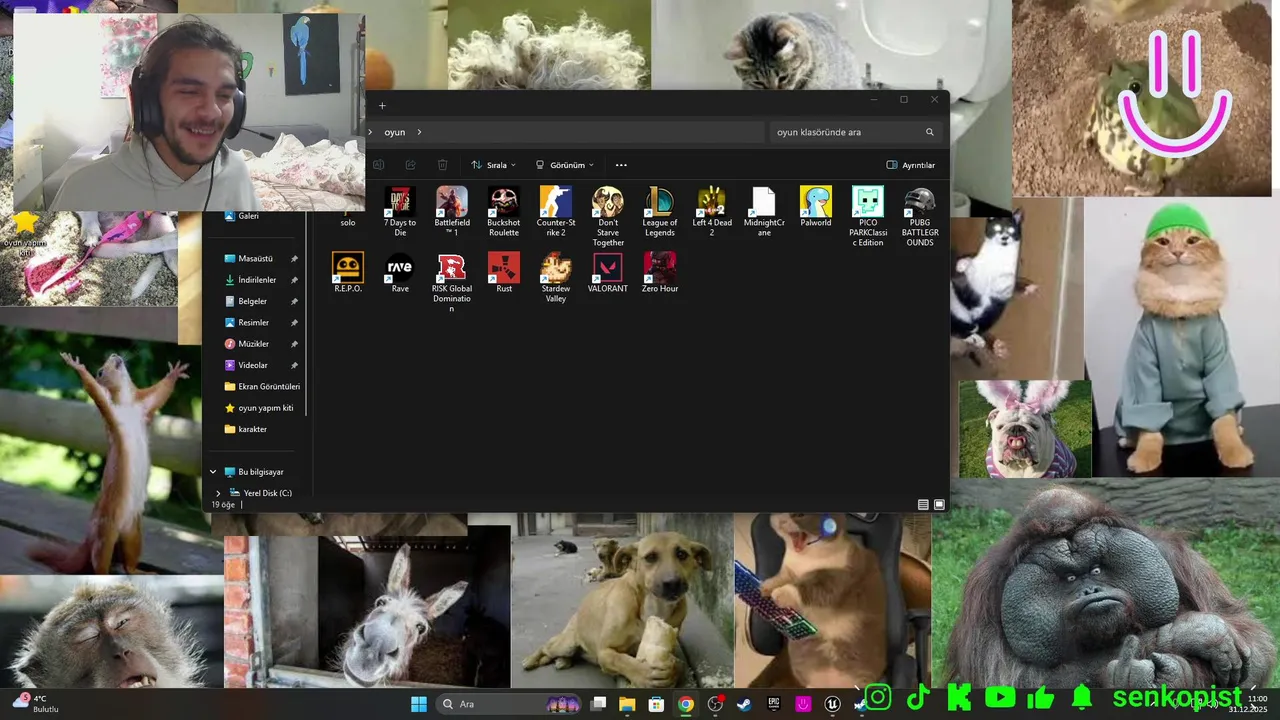Open the 7 Days to Die shortcut

click(400, 211)
